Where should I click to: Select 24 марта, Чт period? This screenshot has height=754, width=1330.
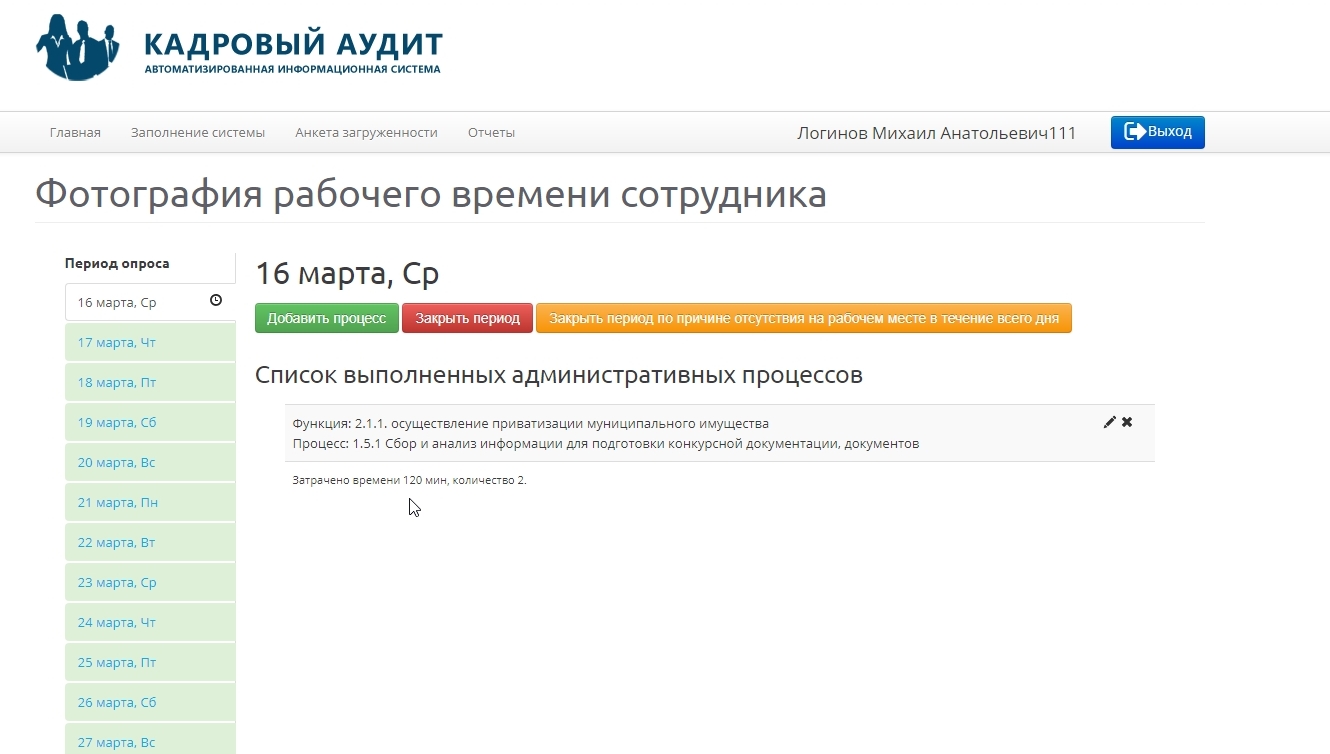coord(150,622)
